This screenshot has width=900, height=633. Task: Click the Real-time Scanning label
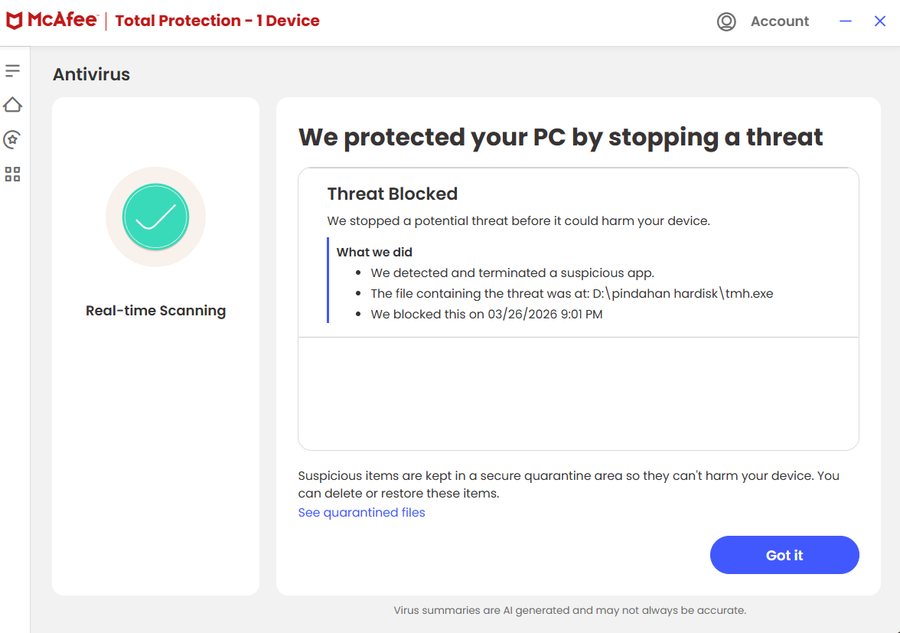[x=156, y=311]
